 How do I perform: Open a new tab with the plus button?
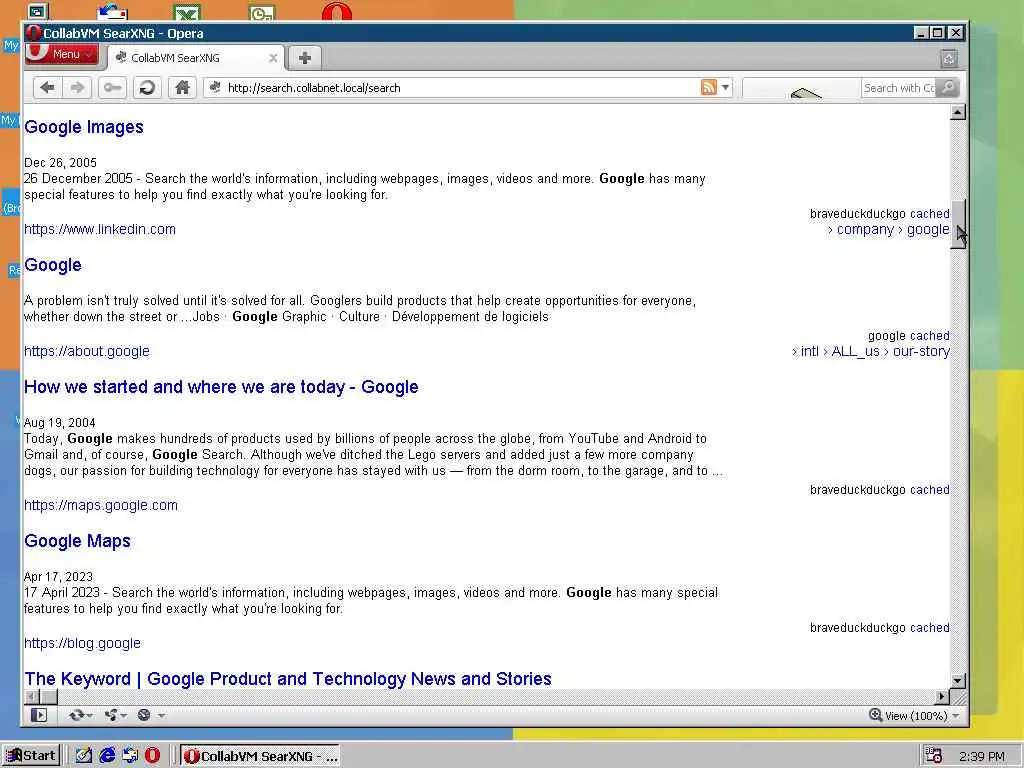[x=304, y=58]
